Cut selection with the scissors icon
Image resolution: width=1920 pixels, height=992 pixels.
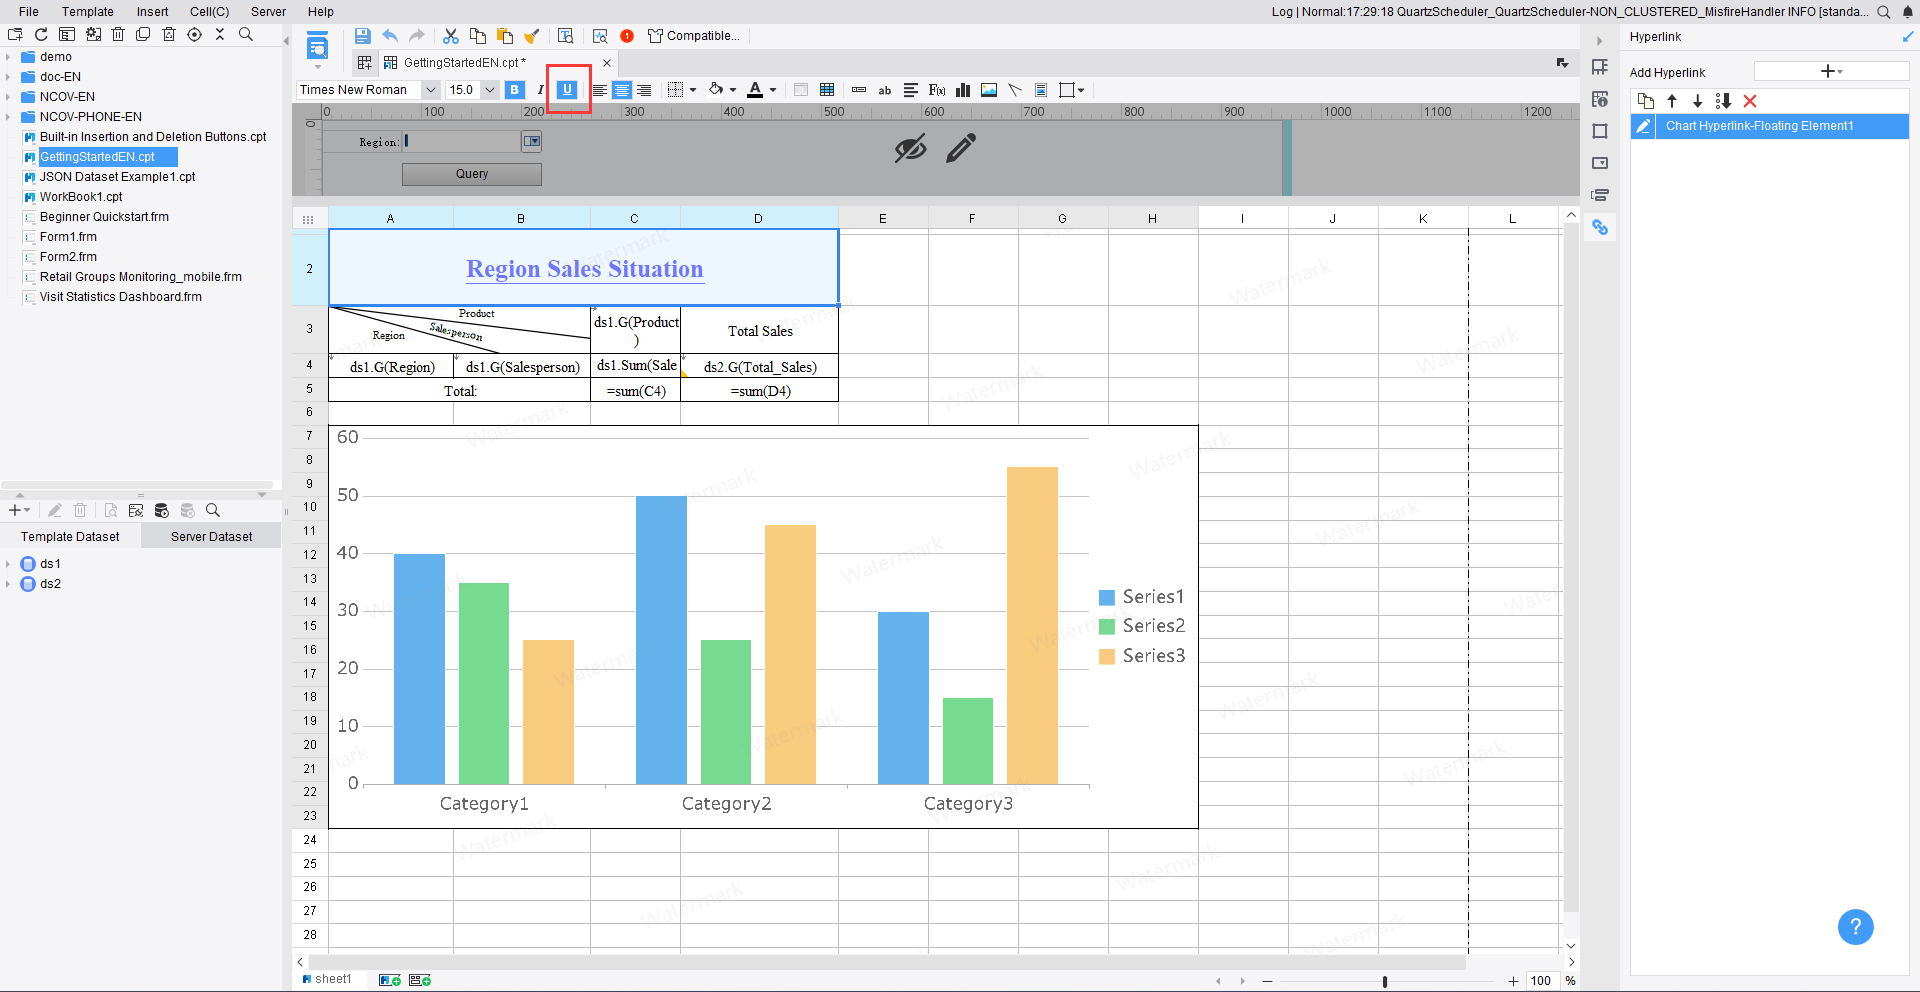tap(451, 36)
